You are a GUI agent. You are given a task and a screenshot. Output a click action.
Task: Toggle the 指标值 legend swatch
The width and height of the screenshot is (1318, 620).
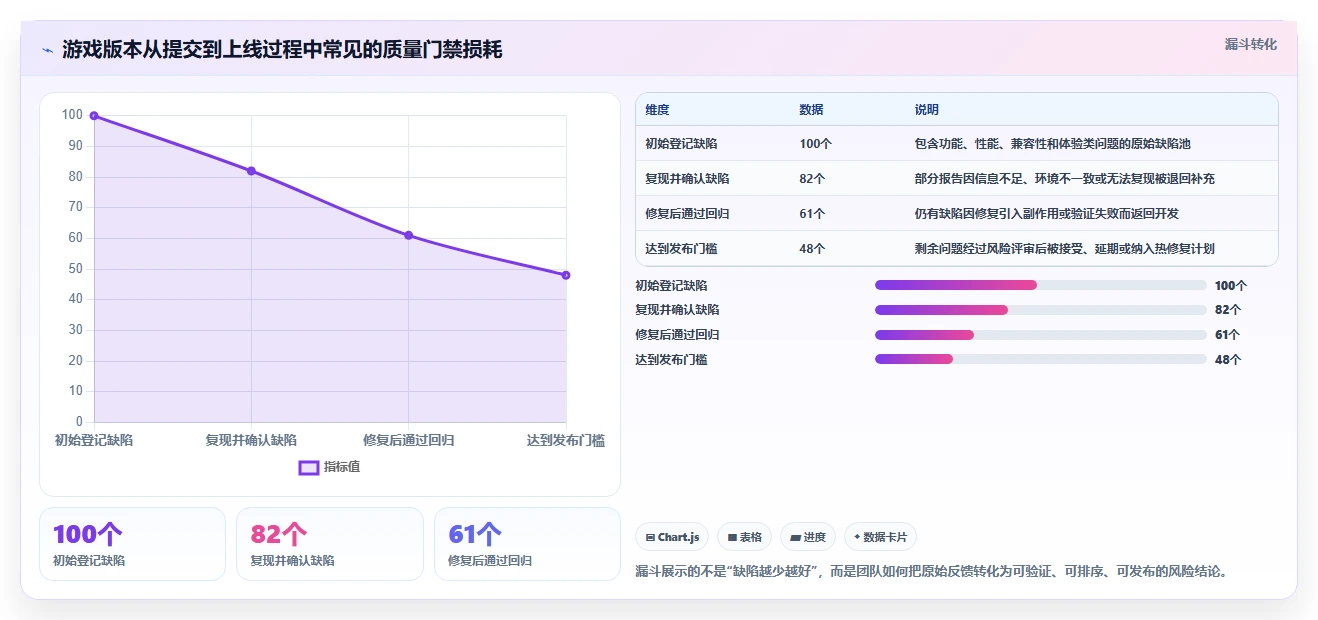click(x=309, y=467)
